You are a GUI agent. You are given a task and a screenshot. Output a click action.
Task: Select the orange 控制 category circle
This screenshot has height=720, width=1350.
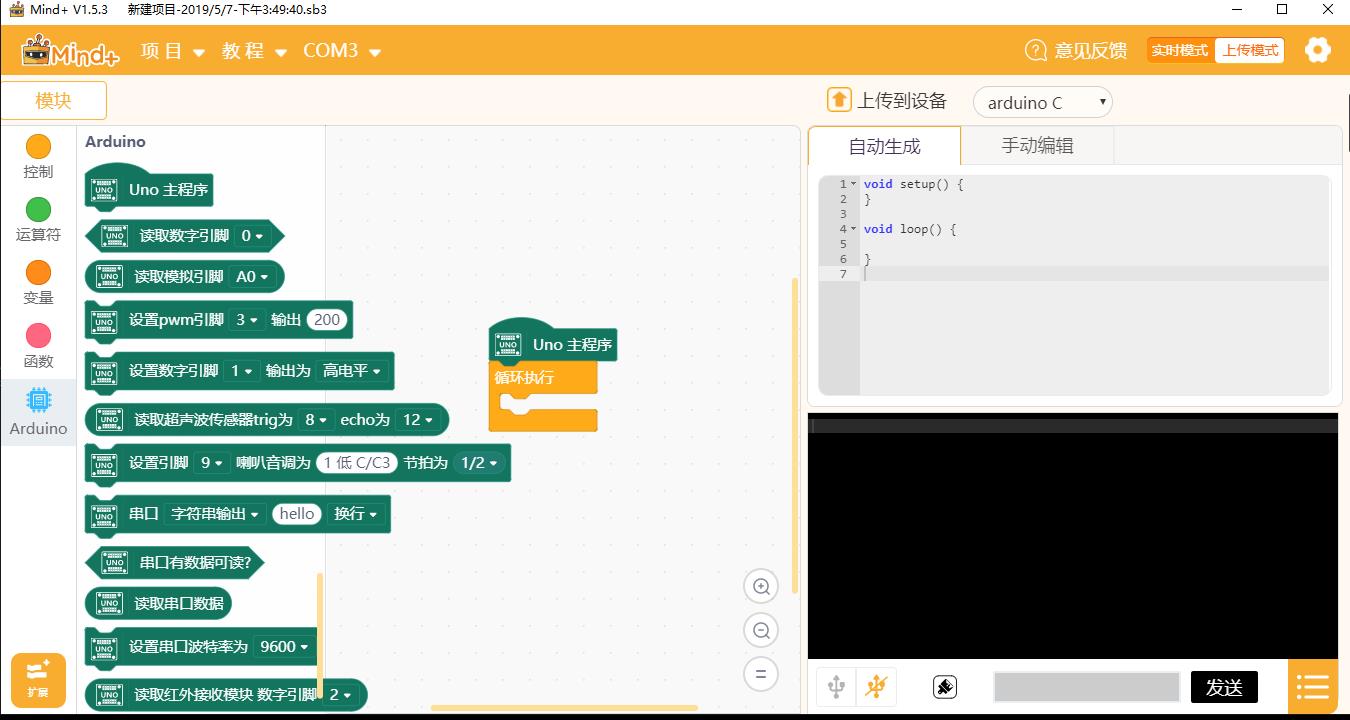[x=38, y=147]
